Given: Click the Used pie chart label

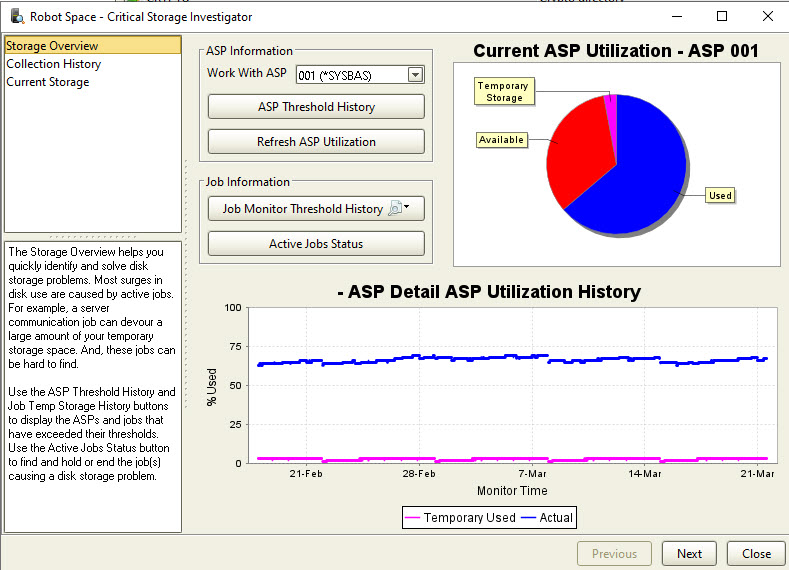Looking at the screenshot, I should [720, 195].
